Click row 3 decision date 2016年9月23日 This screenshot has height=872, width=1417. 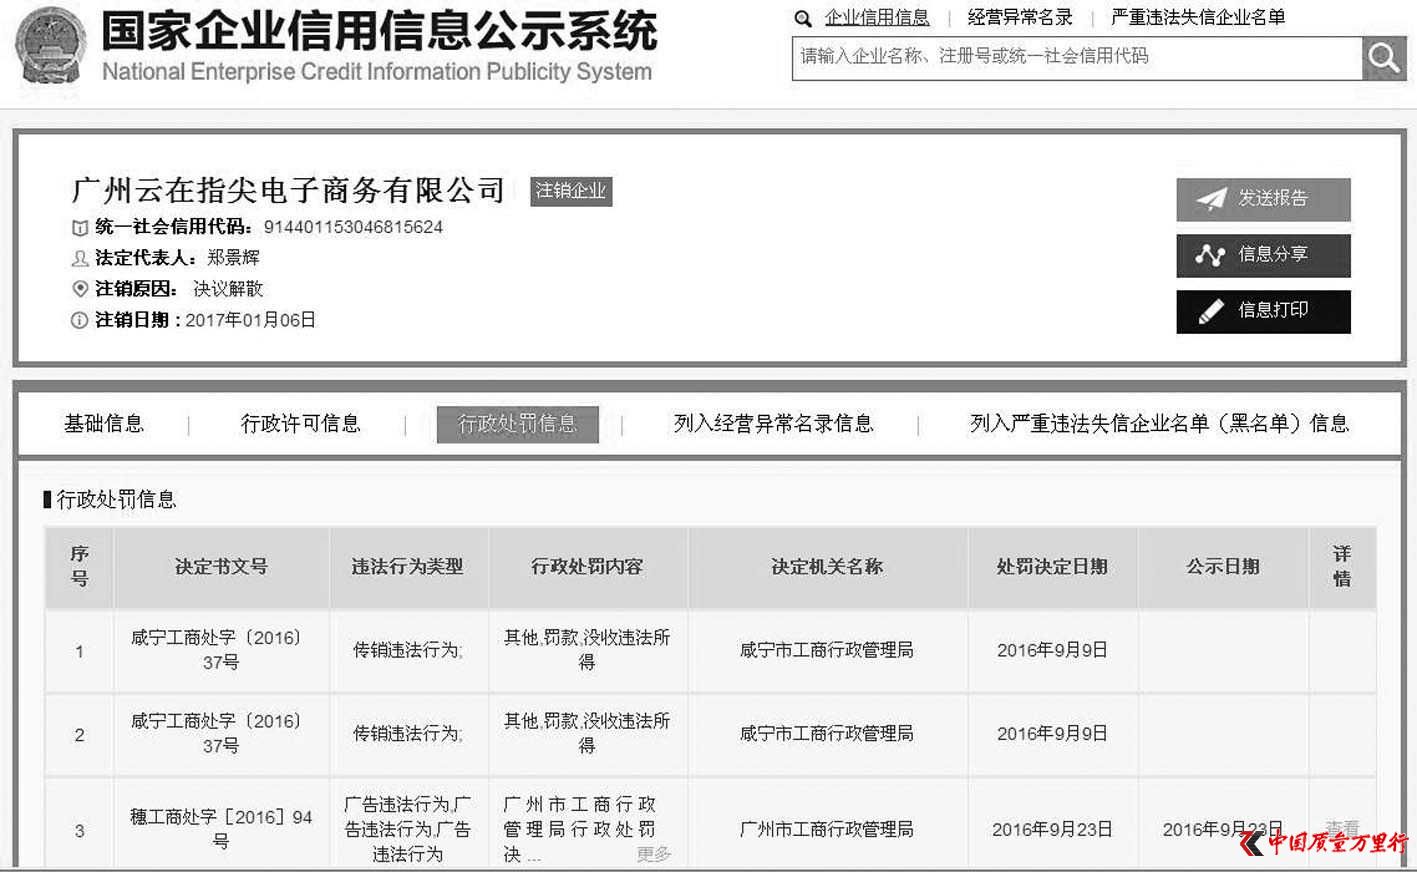(x=1052, y=829)
